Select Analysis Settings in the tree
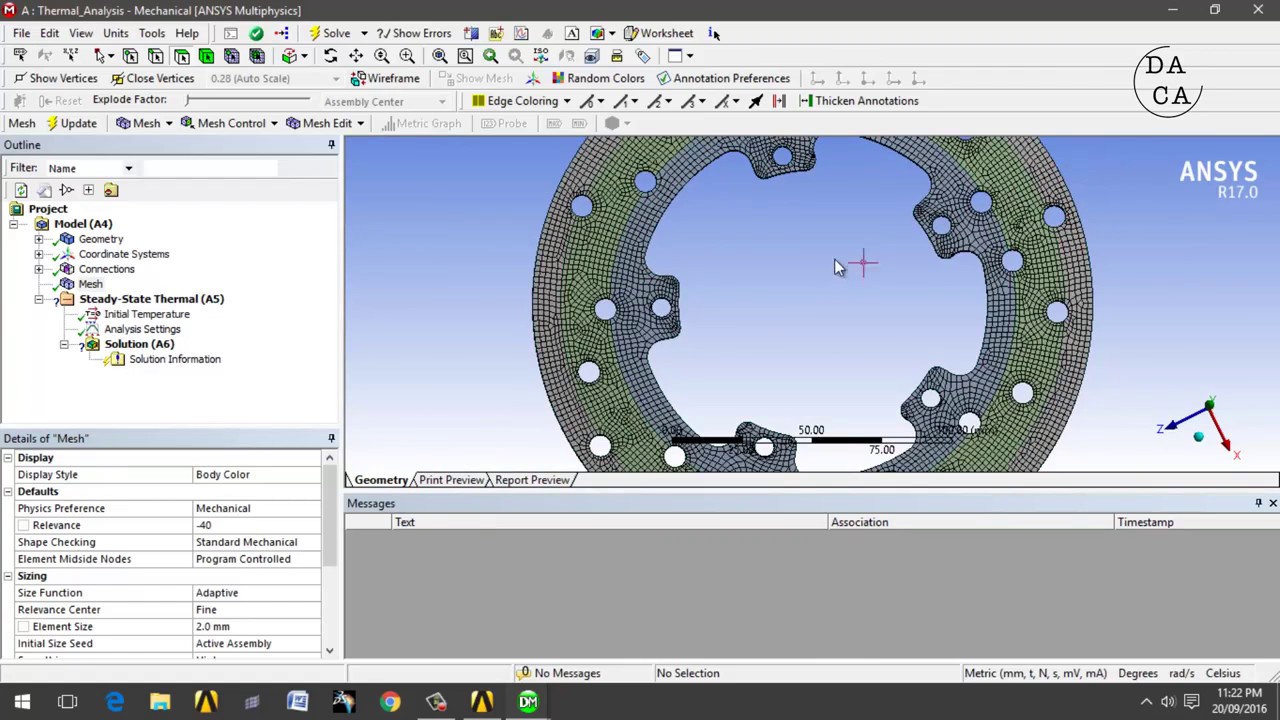This screenshot has height=720, width=1280. click(142, 329)
